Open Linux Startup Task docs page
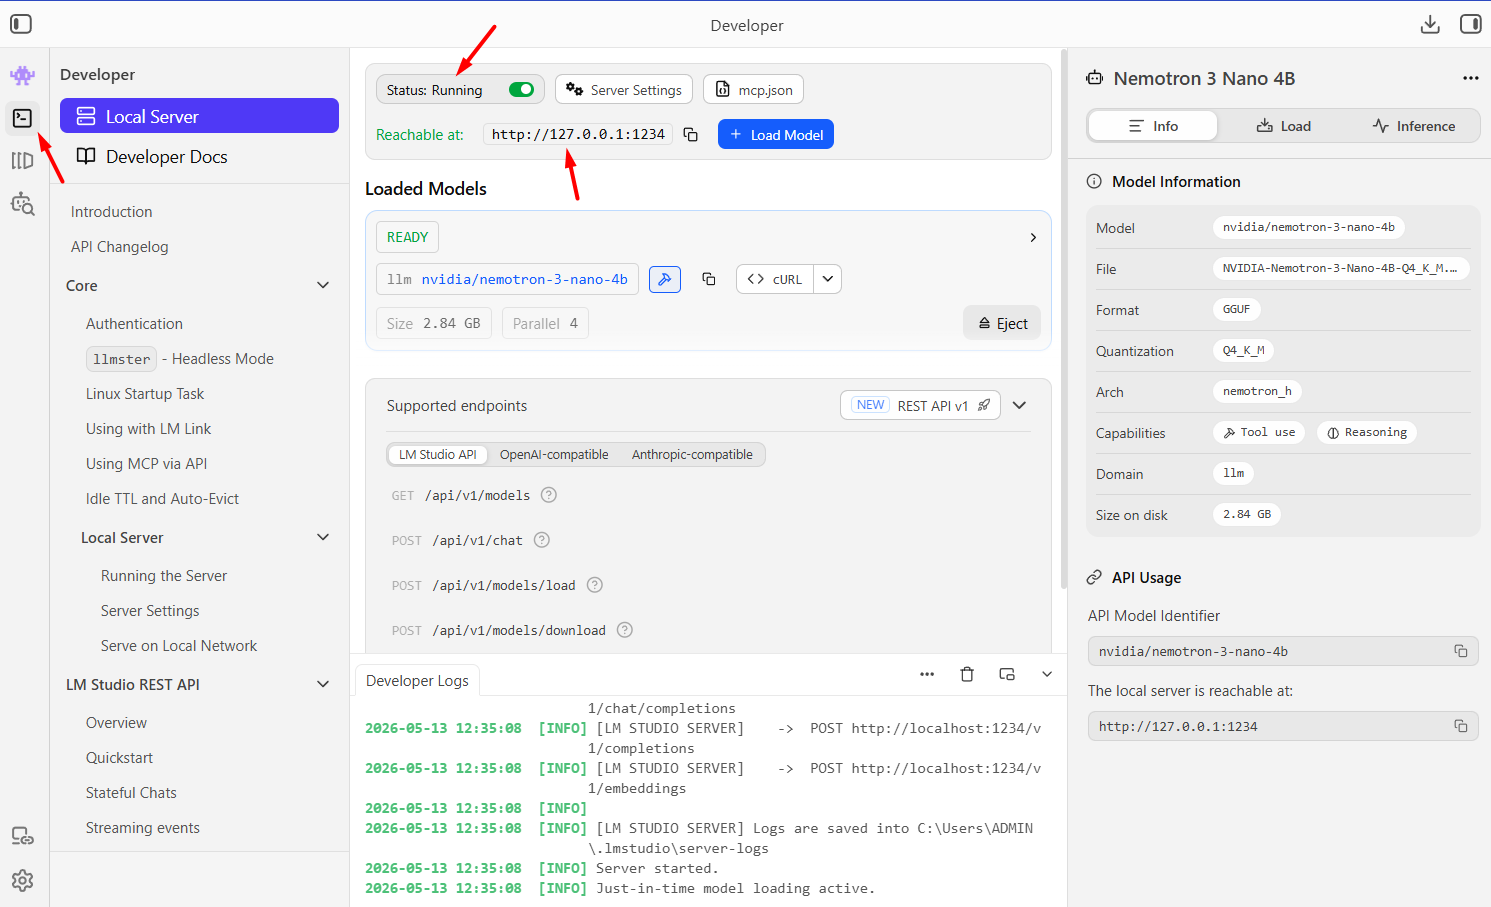 click(145, 394)
